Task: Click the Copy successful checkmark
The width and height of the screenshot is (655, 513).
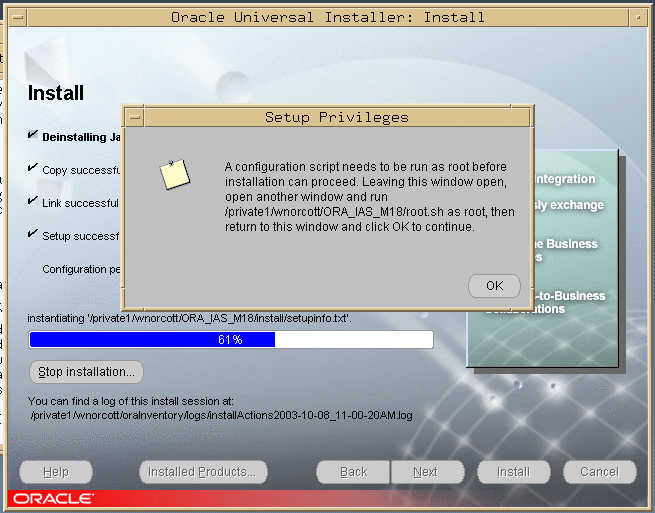Action: coord(33,167)
